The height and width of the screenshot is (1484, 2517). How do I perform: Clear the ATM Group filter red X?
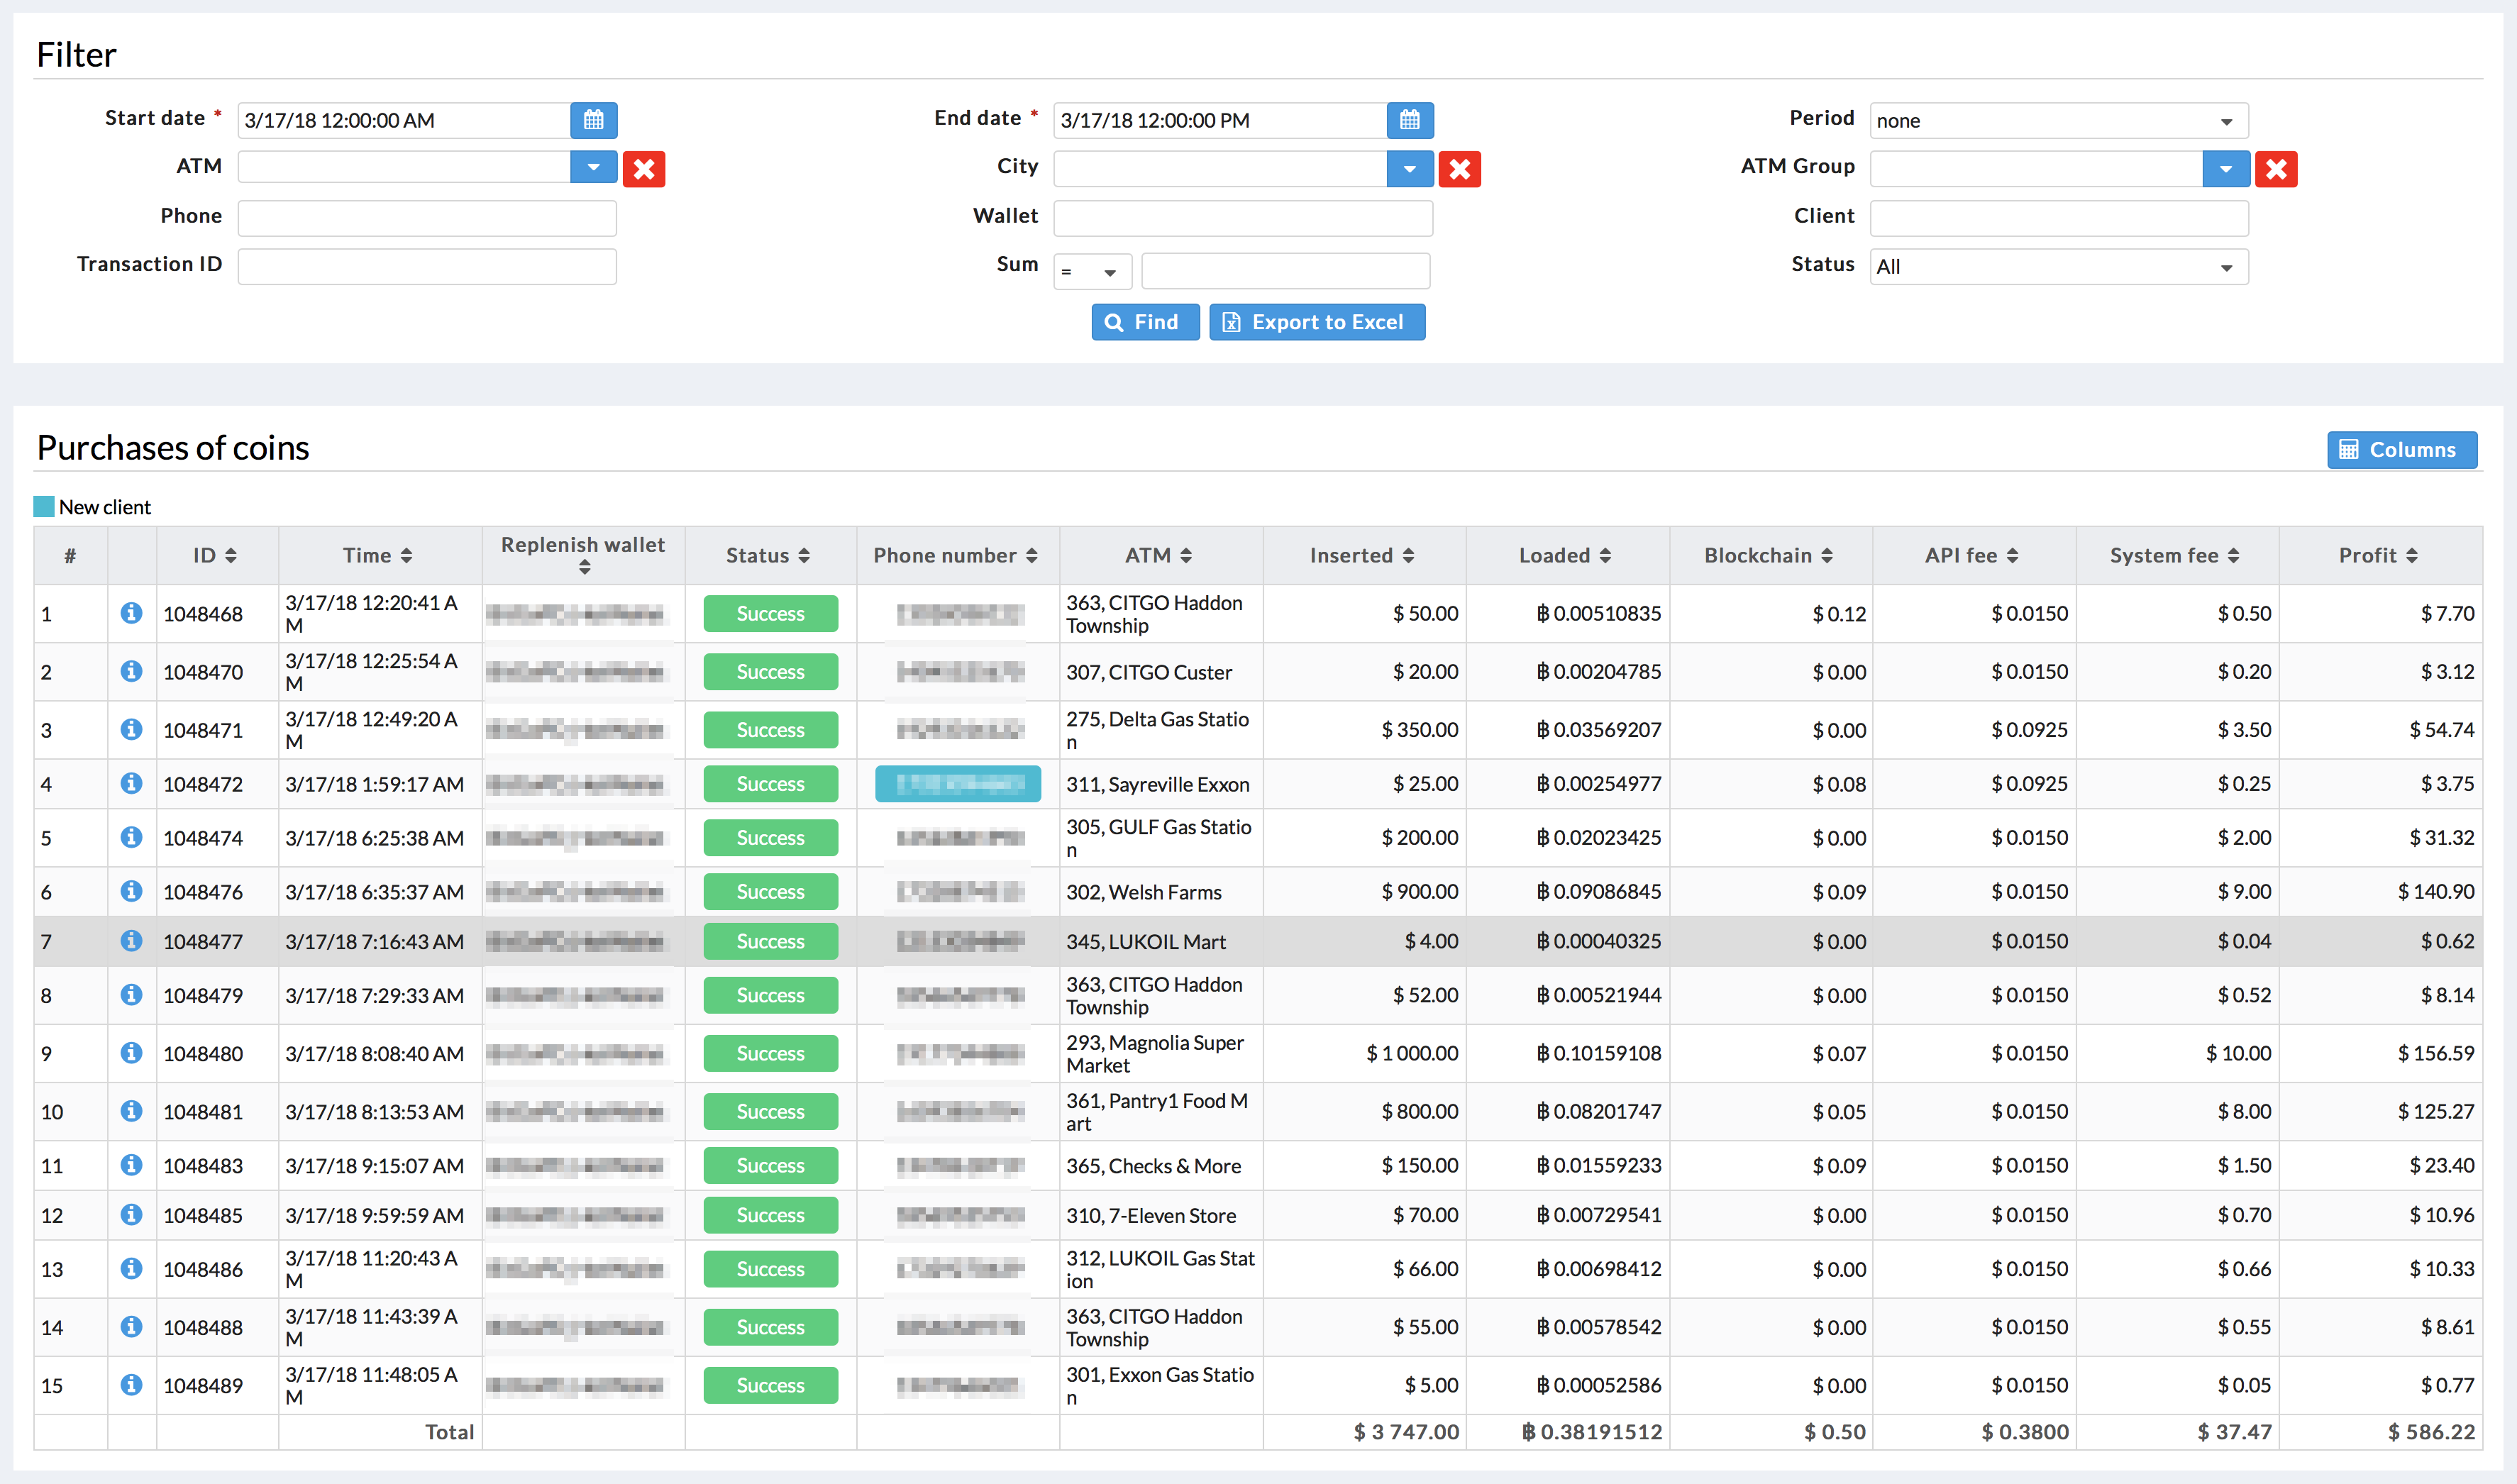pos(2276,169)
